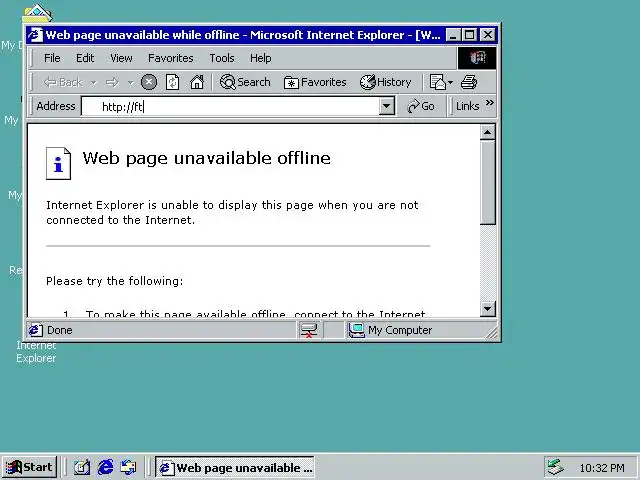Image resolution: width=640 pixels, height=480 pixels.
Task: Click the window resize grip in status bar
Action: [x=493, y=333]
